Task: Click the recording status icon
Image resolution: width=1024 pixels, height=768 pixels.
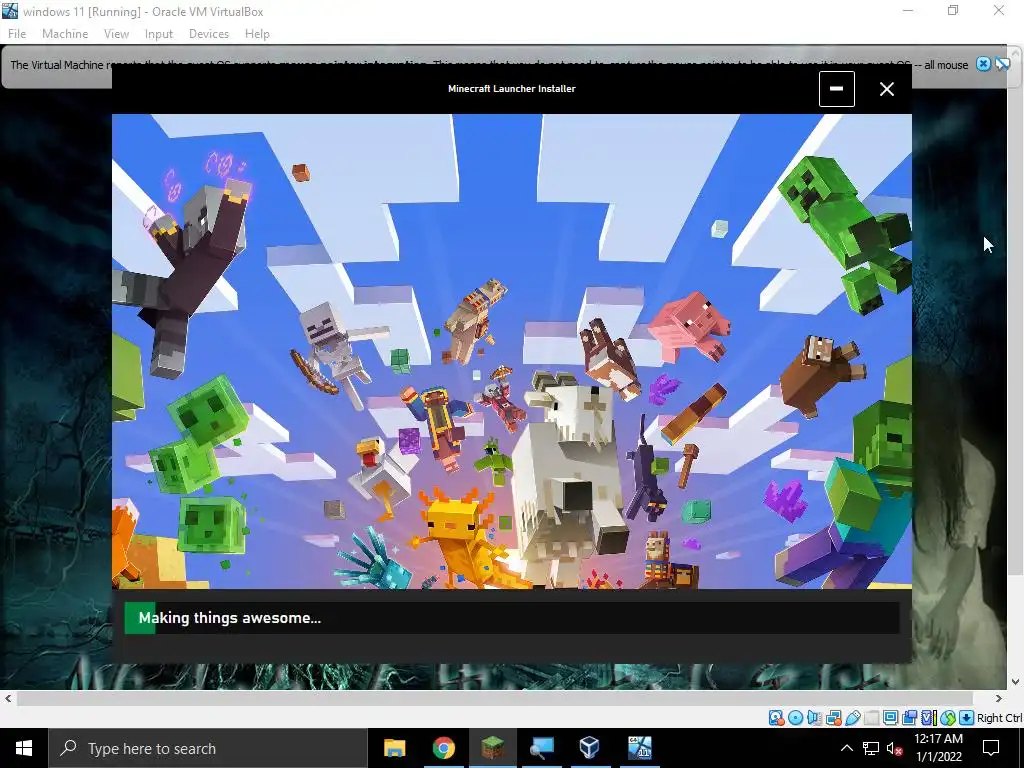Action: click(909, 718)
